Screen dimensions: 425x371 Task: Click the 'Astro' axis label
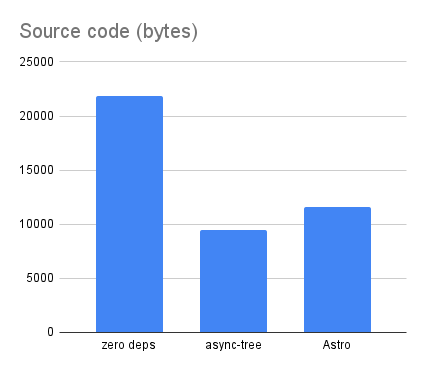pos(337,345)
